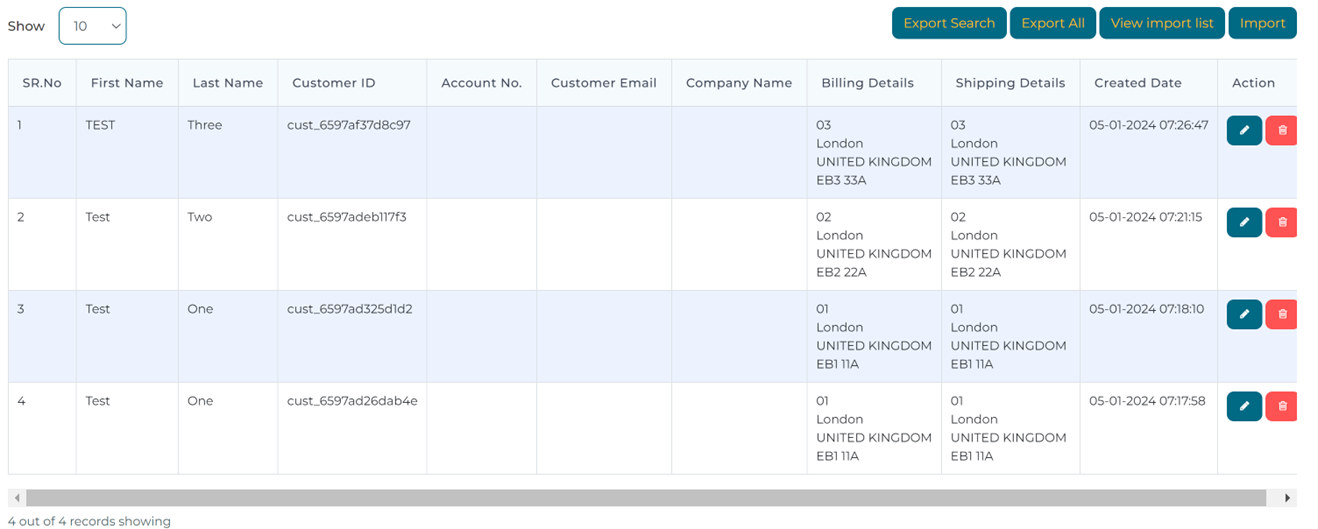This screenshot has width=1318, height=529.
Task: Delete customer cust_6597adeb117f3 via trash icon
Action: pyautogui.click(x=1281, y=222)
